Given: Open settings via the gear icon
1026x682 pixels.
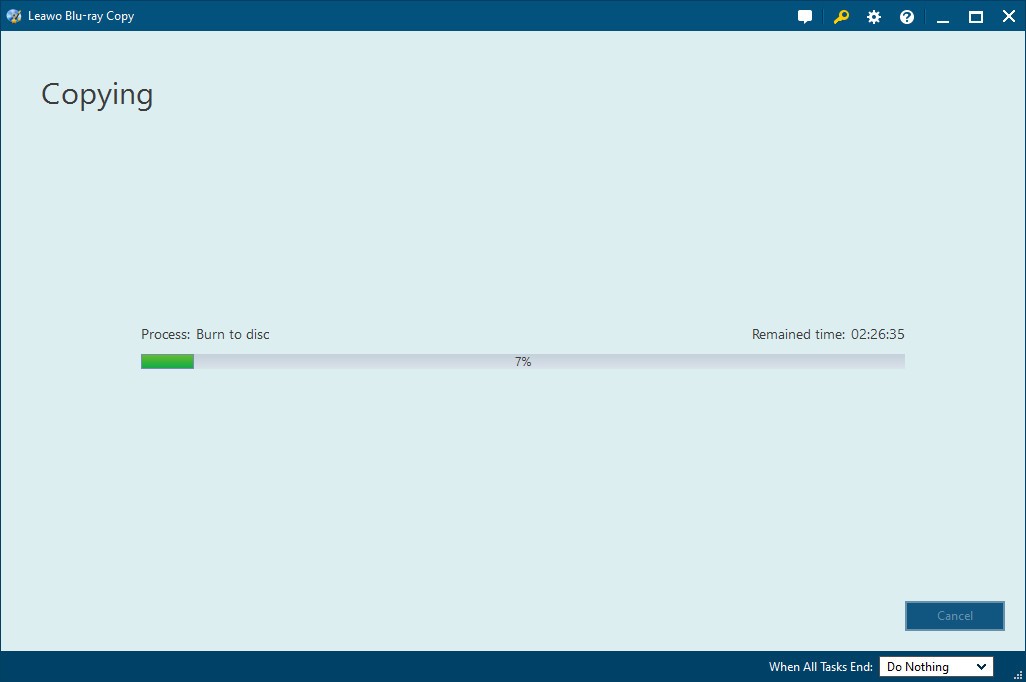Looking at the screenshot, I should [x=874, y=17].
